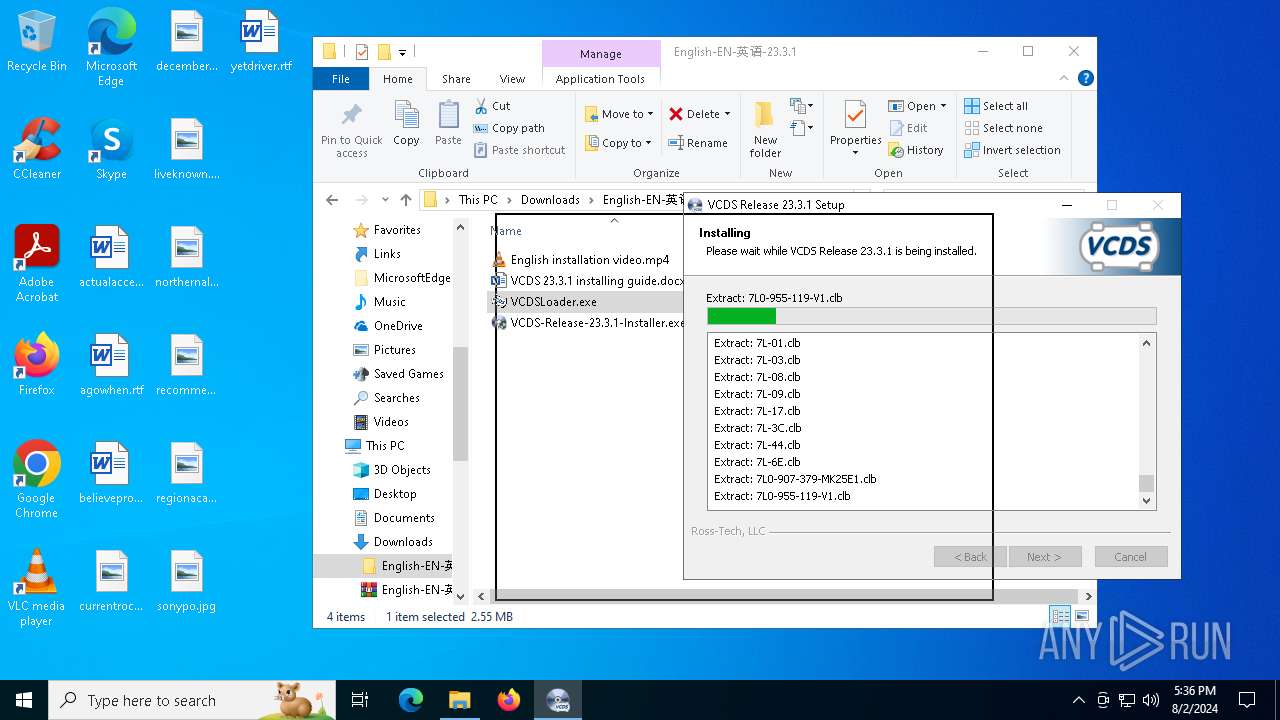Open Skype desktop shortcut
The width and height of the screenshot is (1280, 720).
(111, 150)
